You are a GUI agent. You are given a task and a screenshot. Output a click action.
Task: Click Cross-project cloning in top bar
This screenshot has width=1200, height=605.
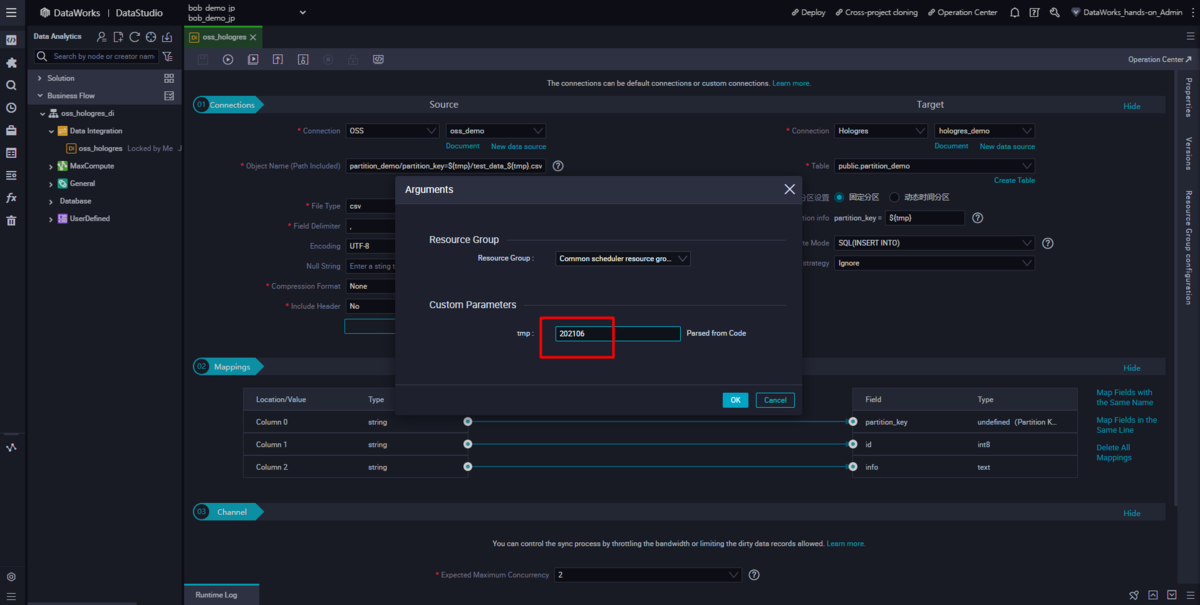[x=876, y=13]
